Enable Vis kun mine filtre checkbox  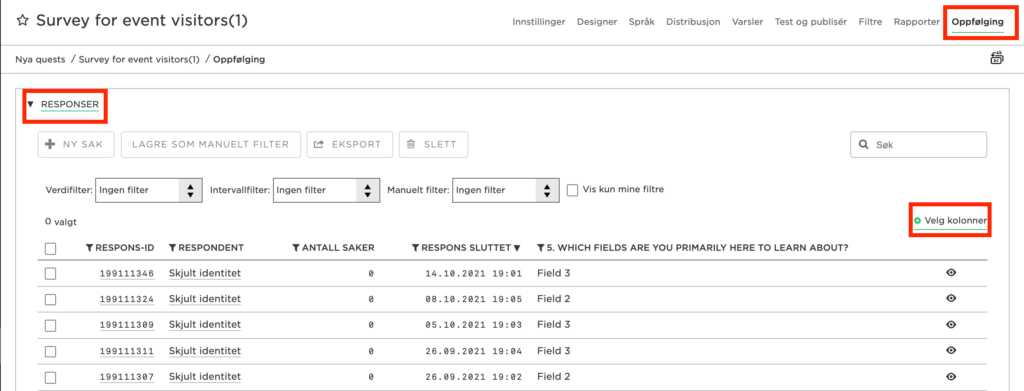point(573,190)
